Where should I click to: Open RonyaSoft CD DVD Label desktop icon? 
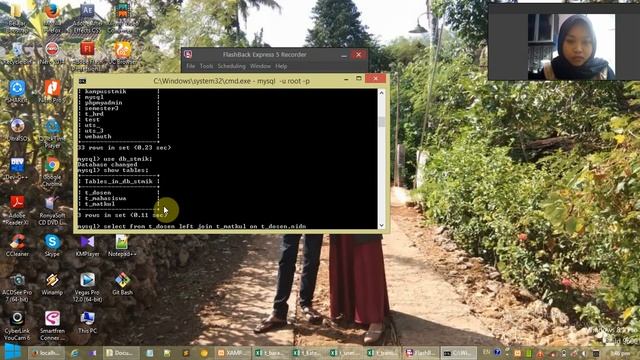pyautogui.click(x=52, y=209)
